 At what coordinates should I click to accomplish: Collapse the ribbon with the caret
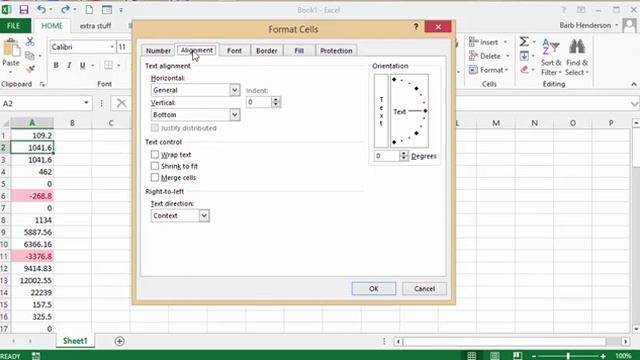coord(634,84)
